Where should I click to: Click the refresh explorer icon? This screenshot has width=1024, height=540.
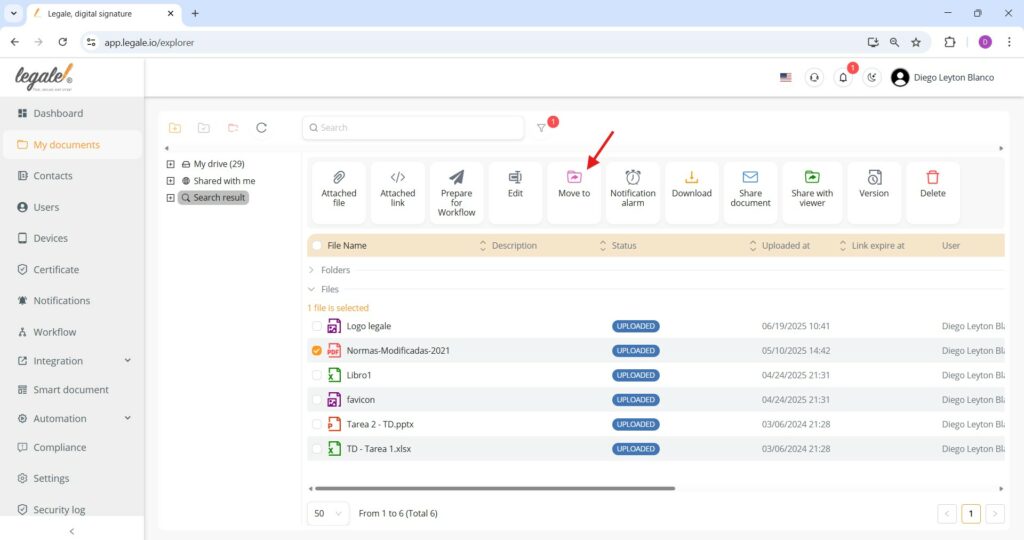click(x=261, y=127)
